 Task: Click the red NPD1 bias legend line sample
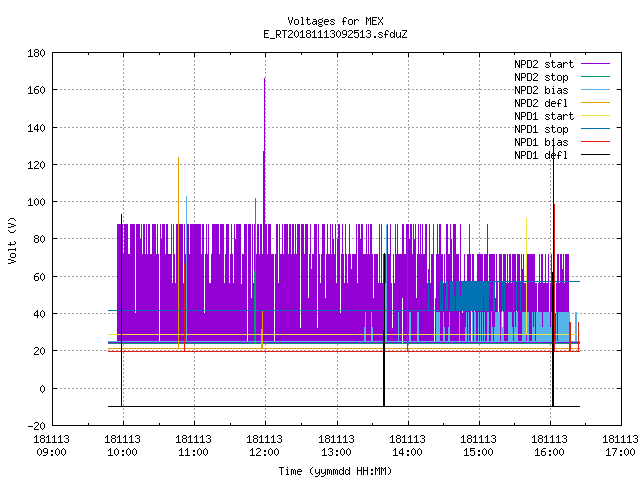click(x=596, y=142)
